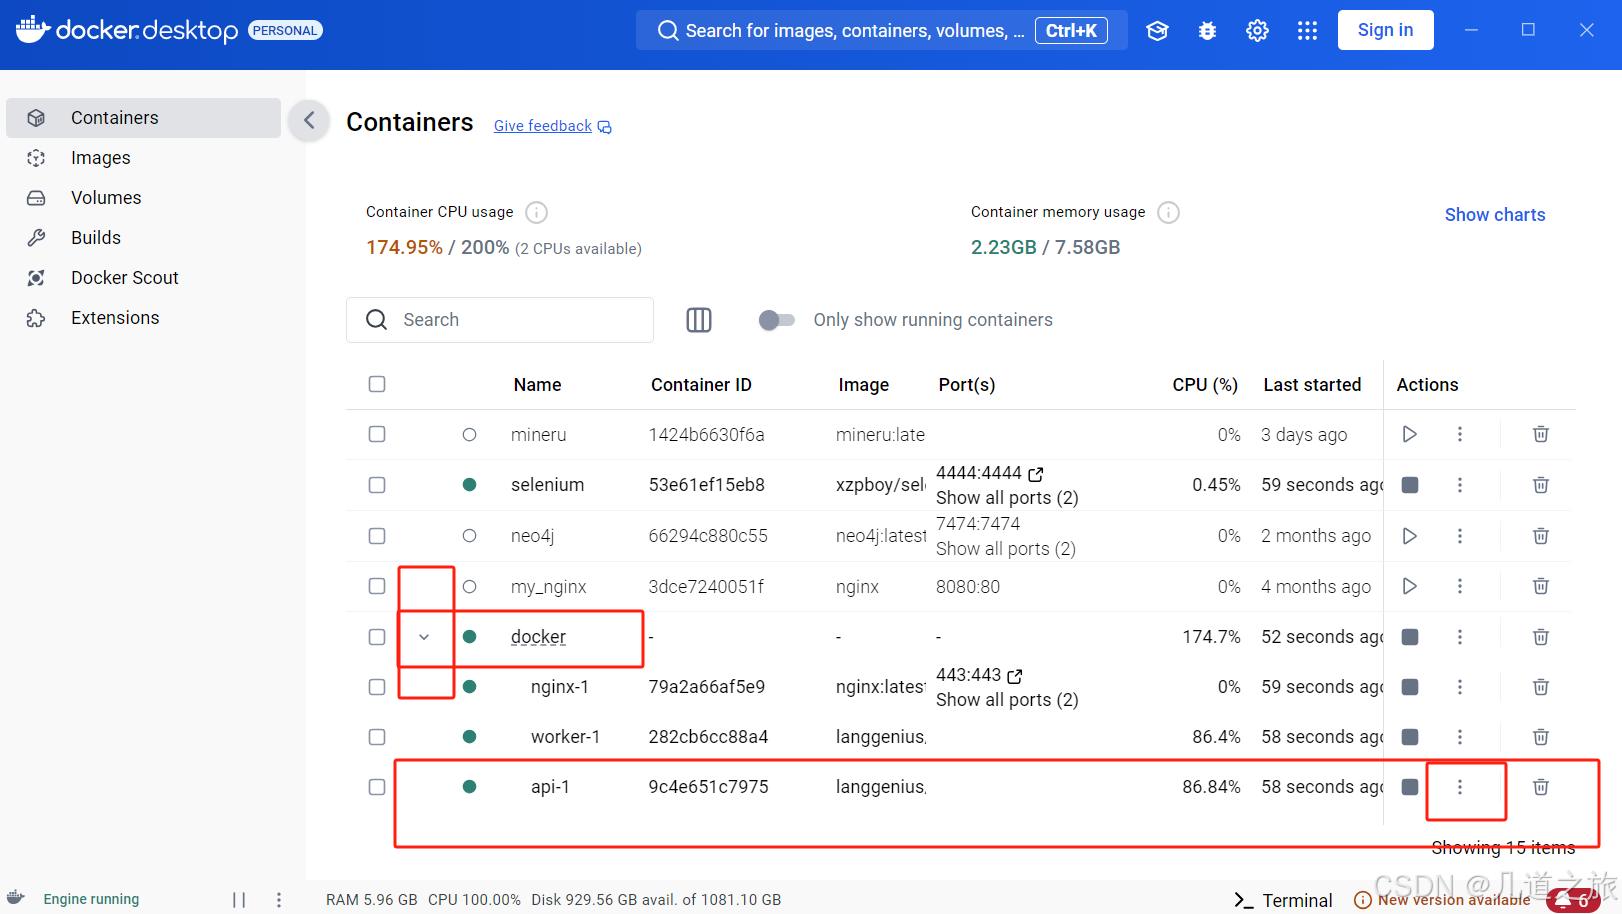The width and height of the screenshot is (1622, 914).
Task: Open external link for port 443:443
Action: pos(1015,676)
